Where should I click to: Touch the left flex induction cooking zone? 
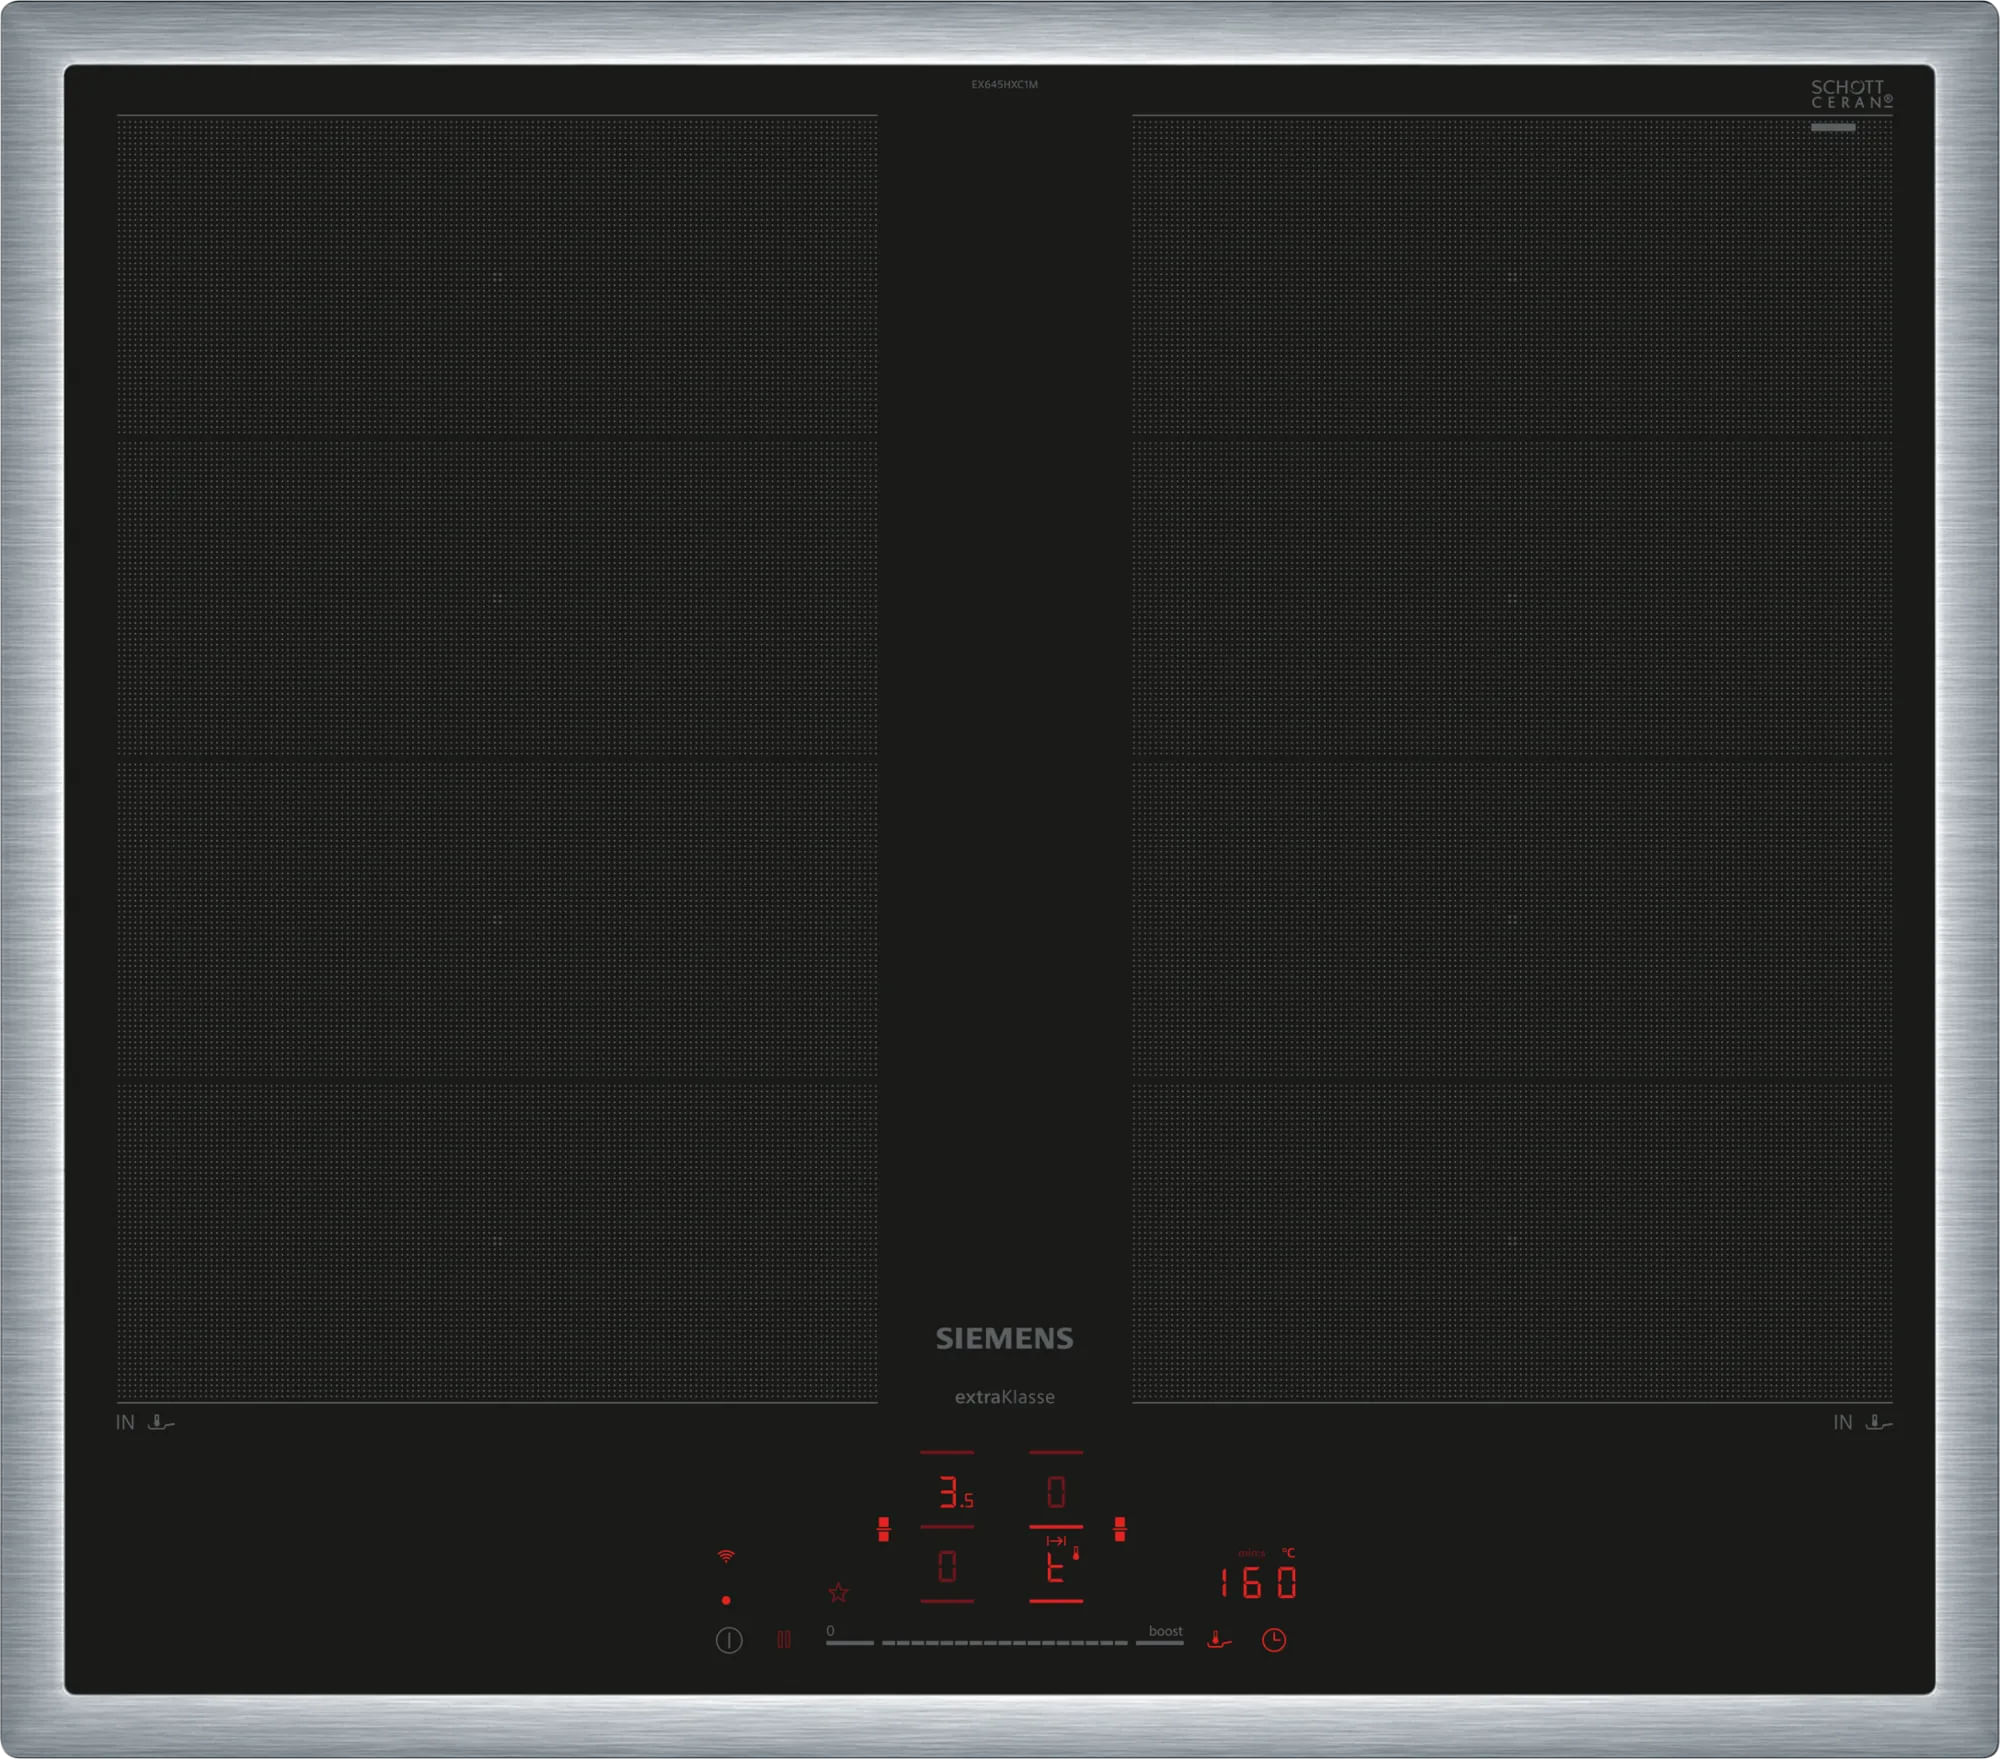(x=497, y=758)
